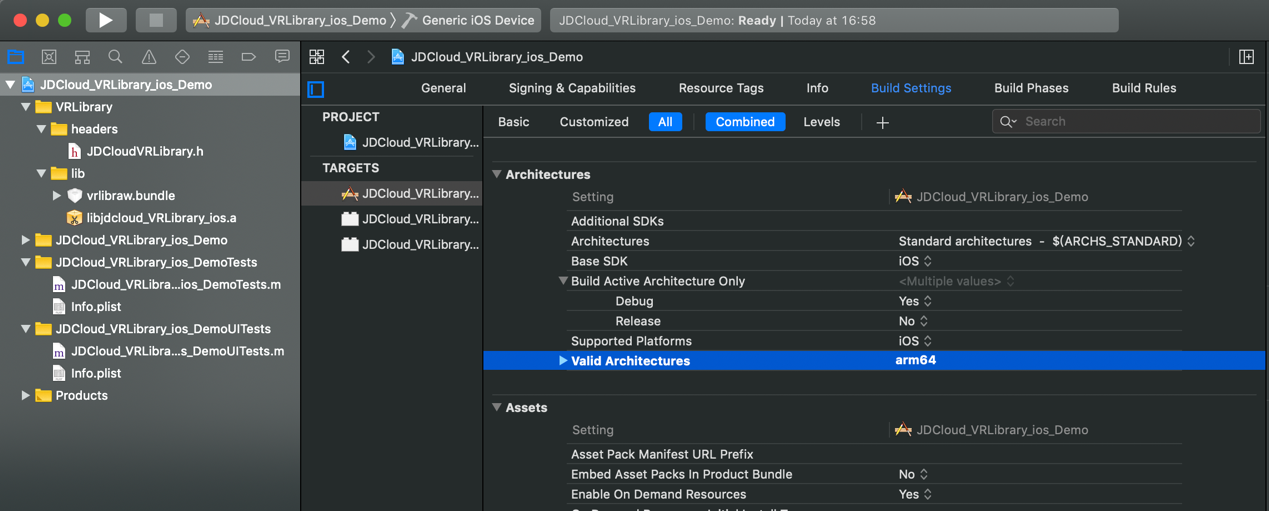Image resolution: width=1269 pixels, height=511 pixels.
Task: Open the Test navigator diamond icon
Action: click(x=182, y=57)
